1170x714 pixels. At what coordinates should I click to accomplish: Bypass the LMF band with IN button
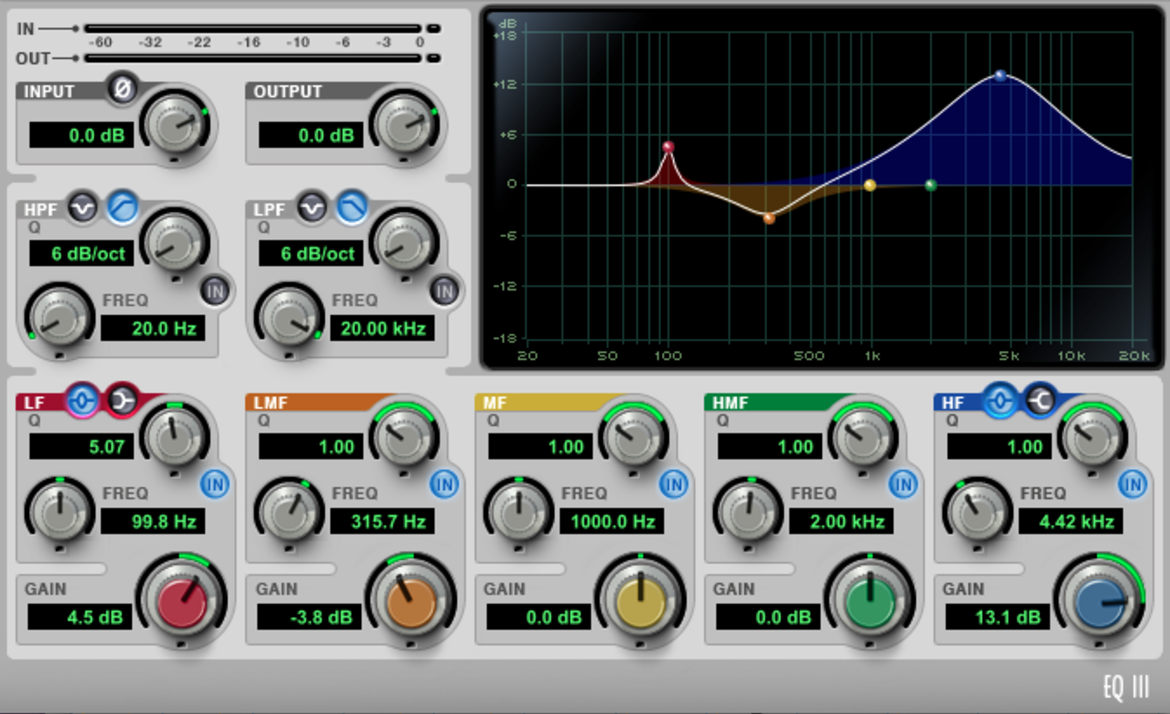pyautogui.click(x=444, y=485)
